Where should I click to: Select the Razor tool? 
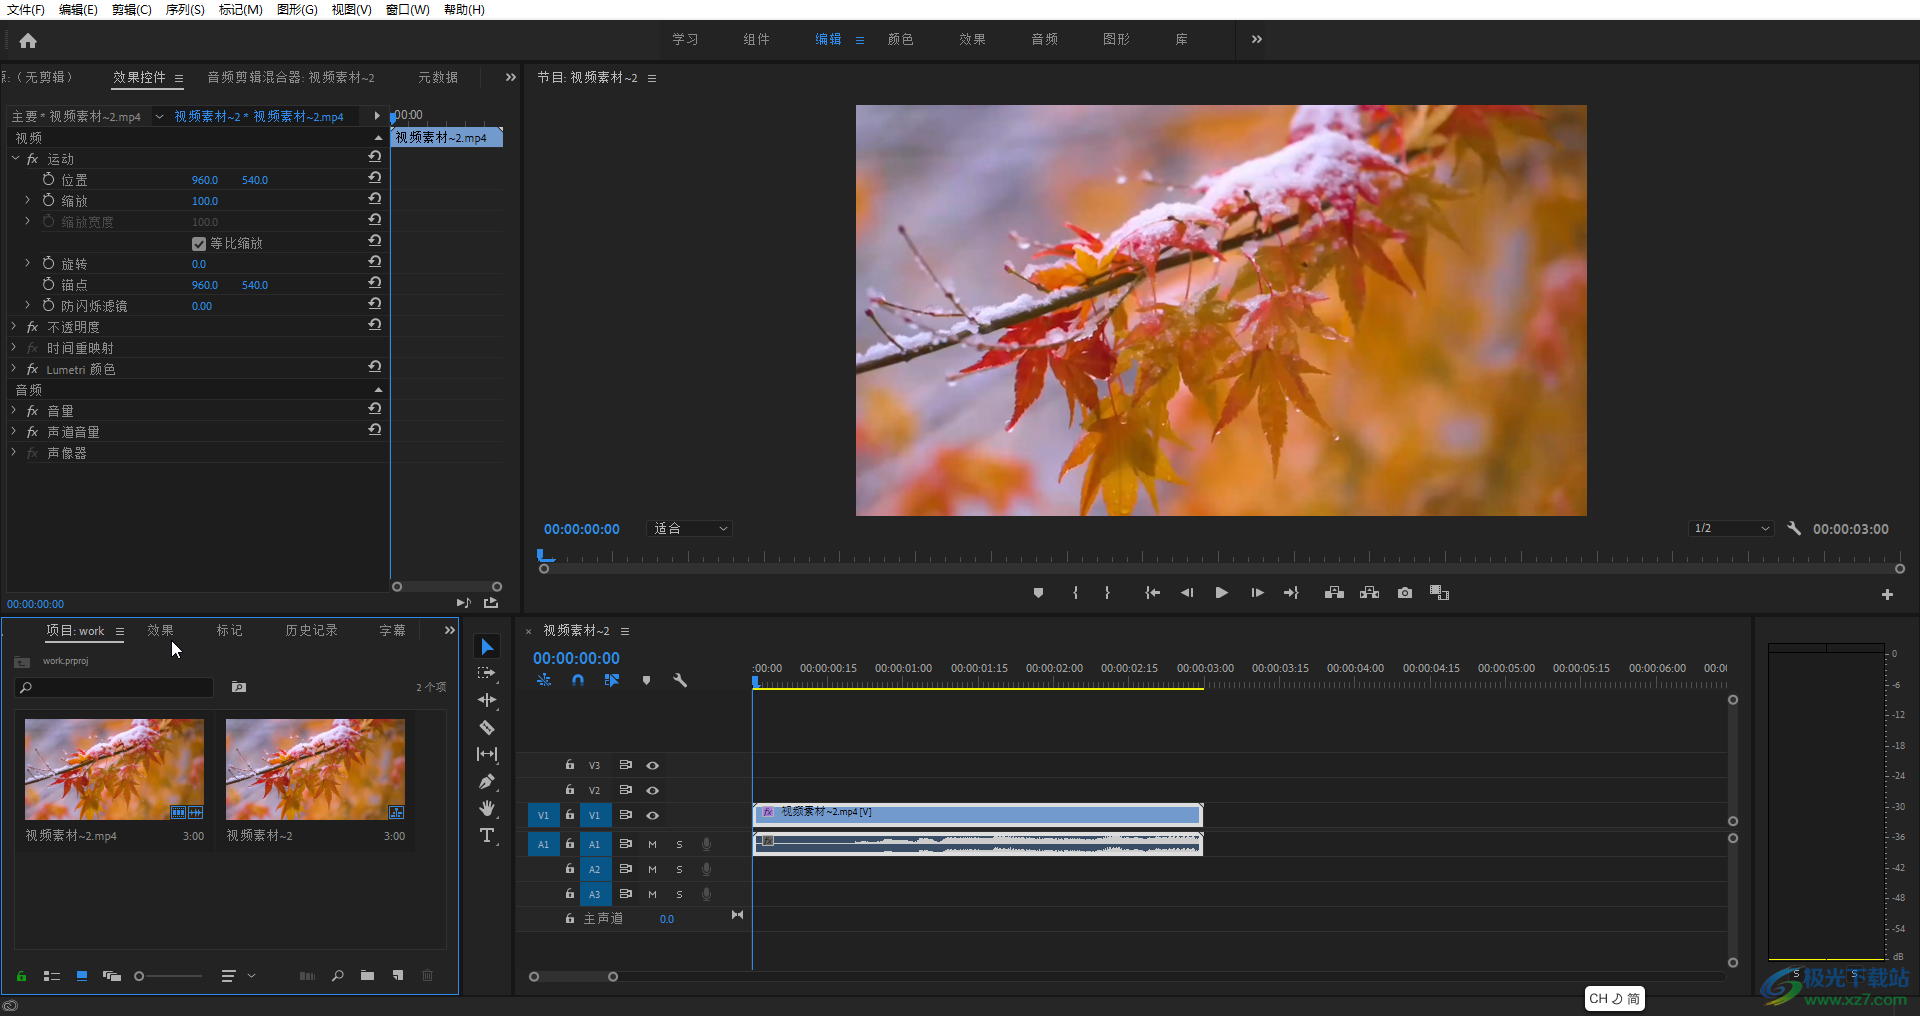point(487,727)
